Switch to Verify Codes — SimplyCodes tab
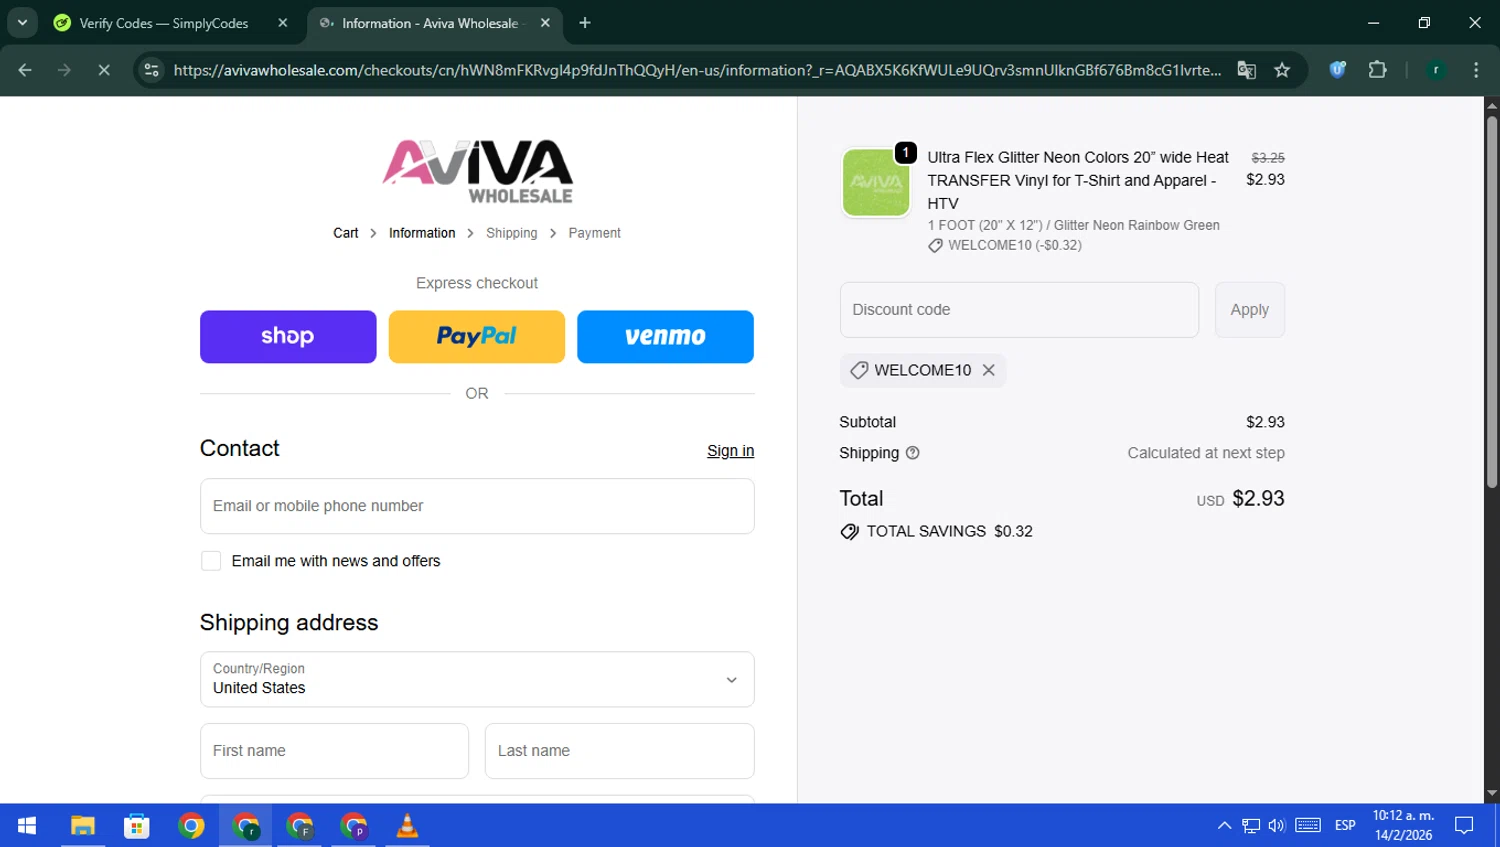This screenshot has height=847, width=1500. [x=165, y=23]
